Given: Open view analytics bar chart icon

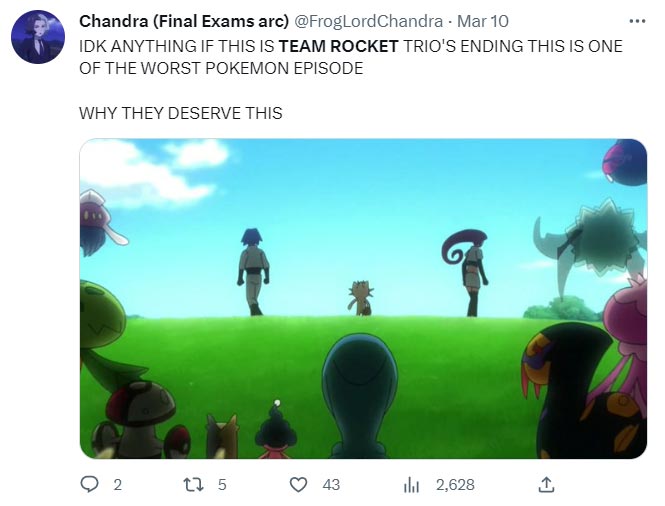Looking at the screenshot, I should coord(411,485).
